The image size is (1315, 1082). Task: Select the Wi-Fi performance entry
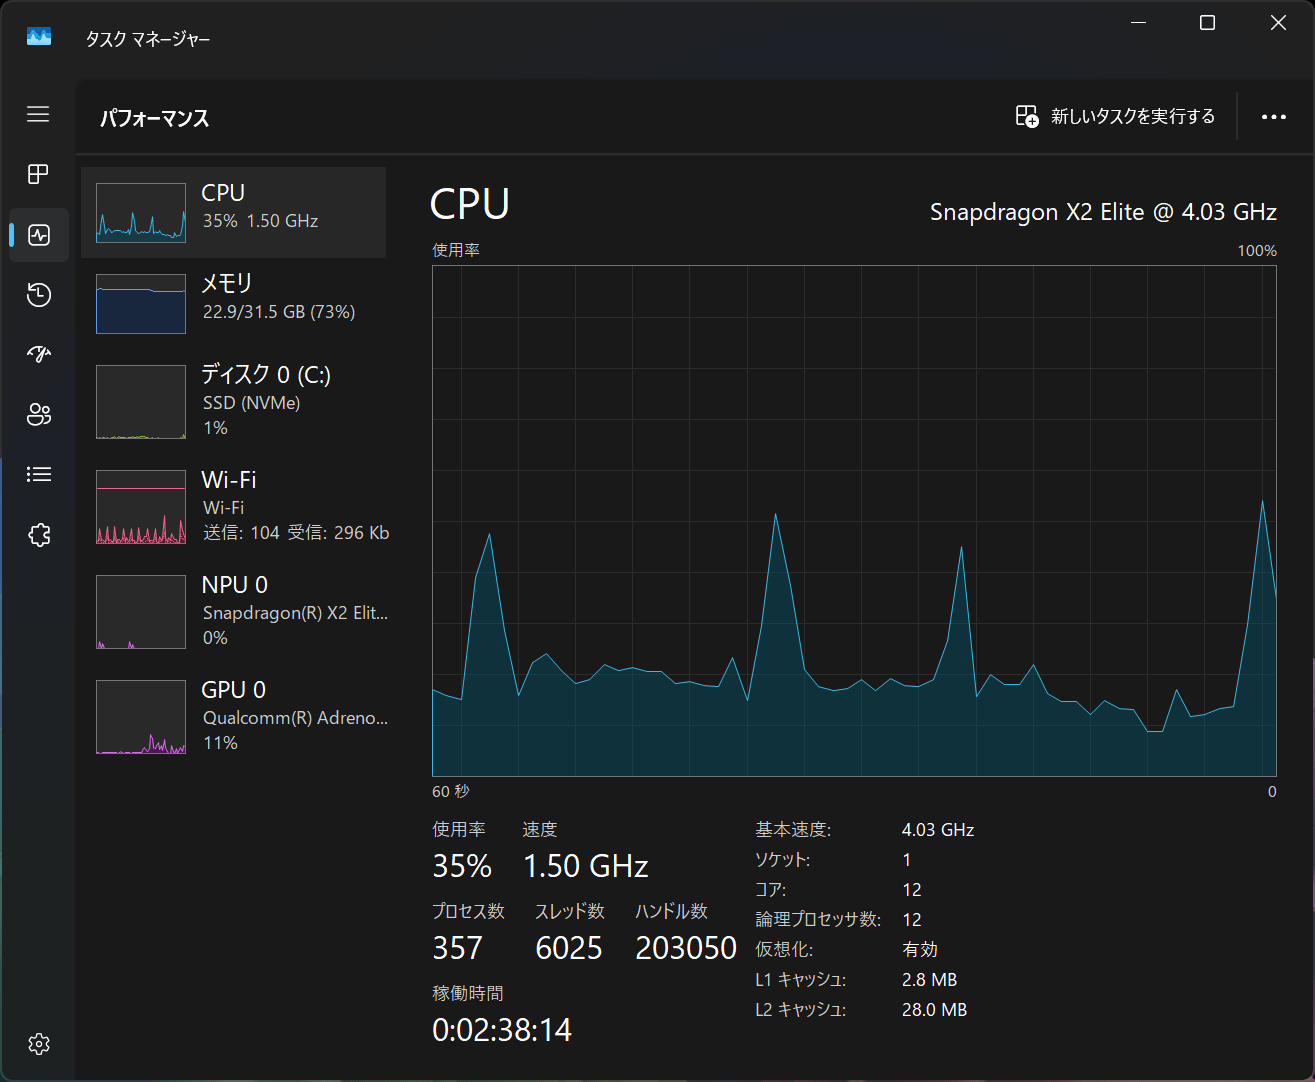pos(233,506)
